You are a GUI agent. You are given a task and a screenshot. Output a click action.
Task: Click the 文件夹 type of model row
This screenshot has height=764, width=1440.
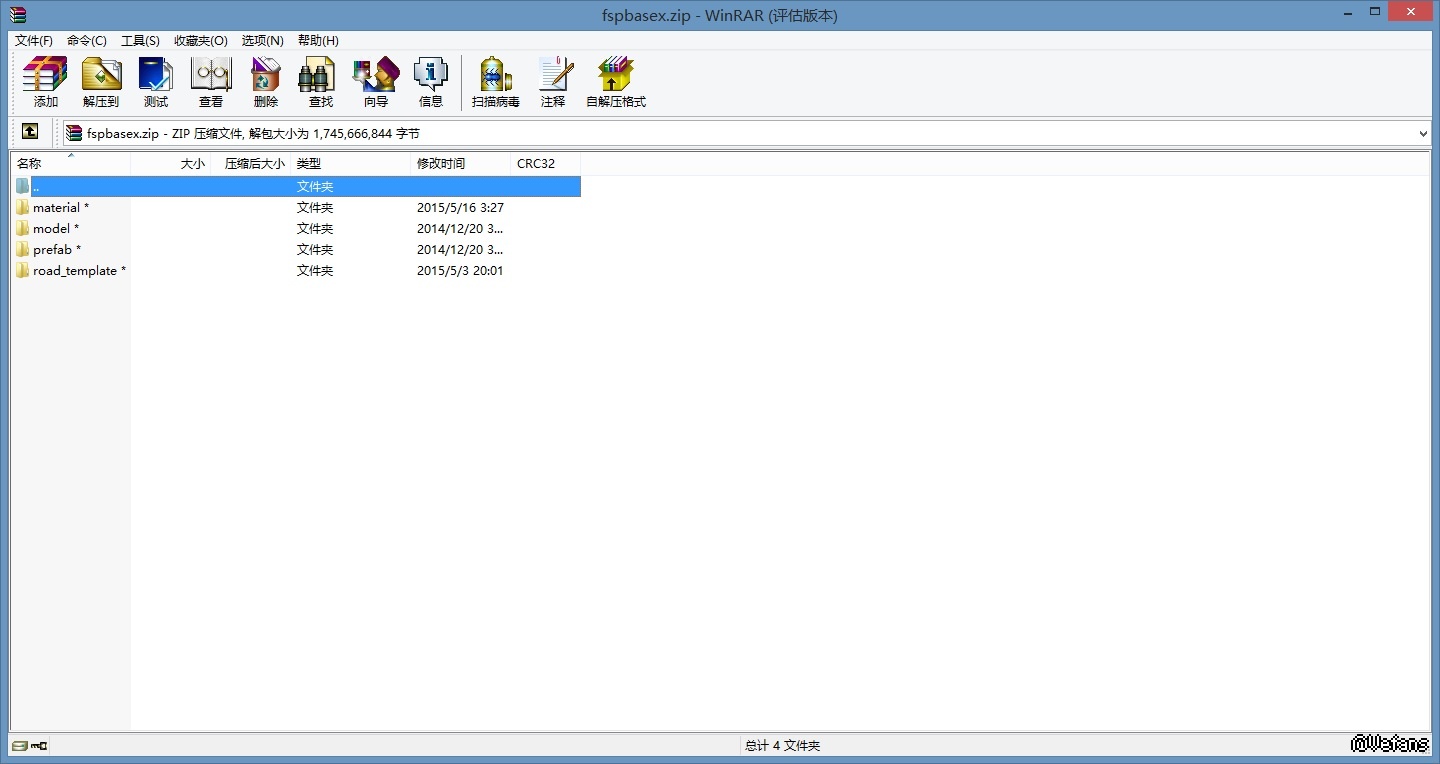[x=315, y=228]
